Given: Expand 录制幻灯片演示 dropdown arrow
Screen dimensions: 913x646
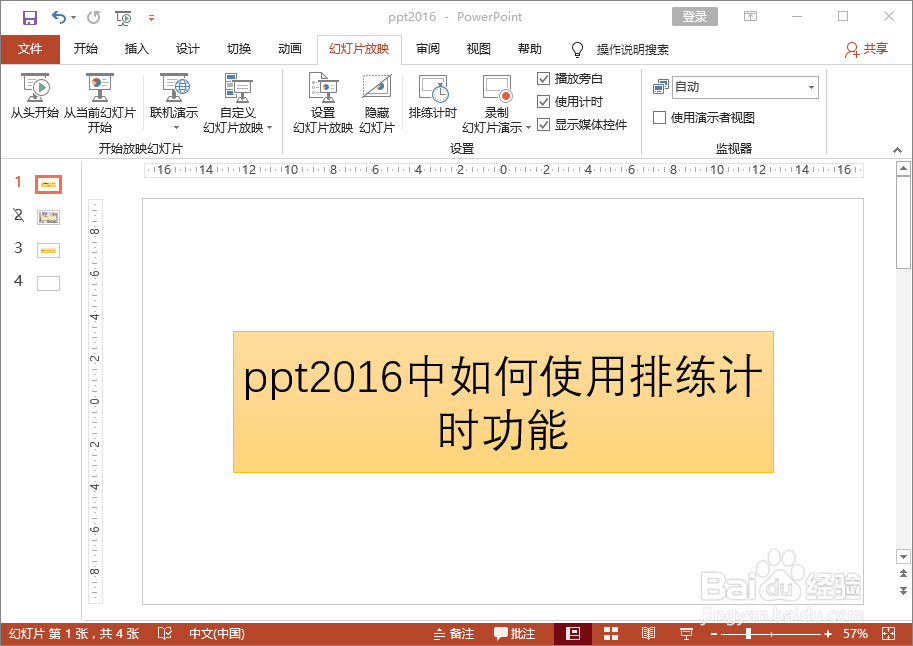Looking at the screenshot, I should click(x=528, y=128).
